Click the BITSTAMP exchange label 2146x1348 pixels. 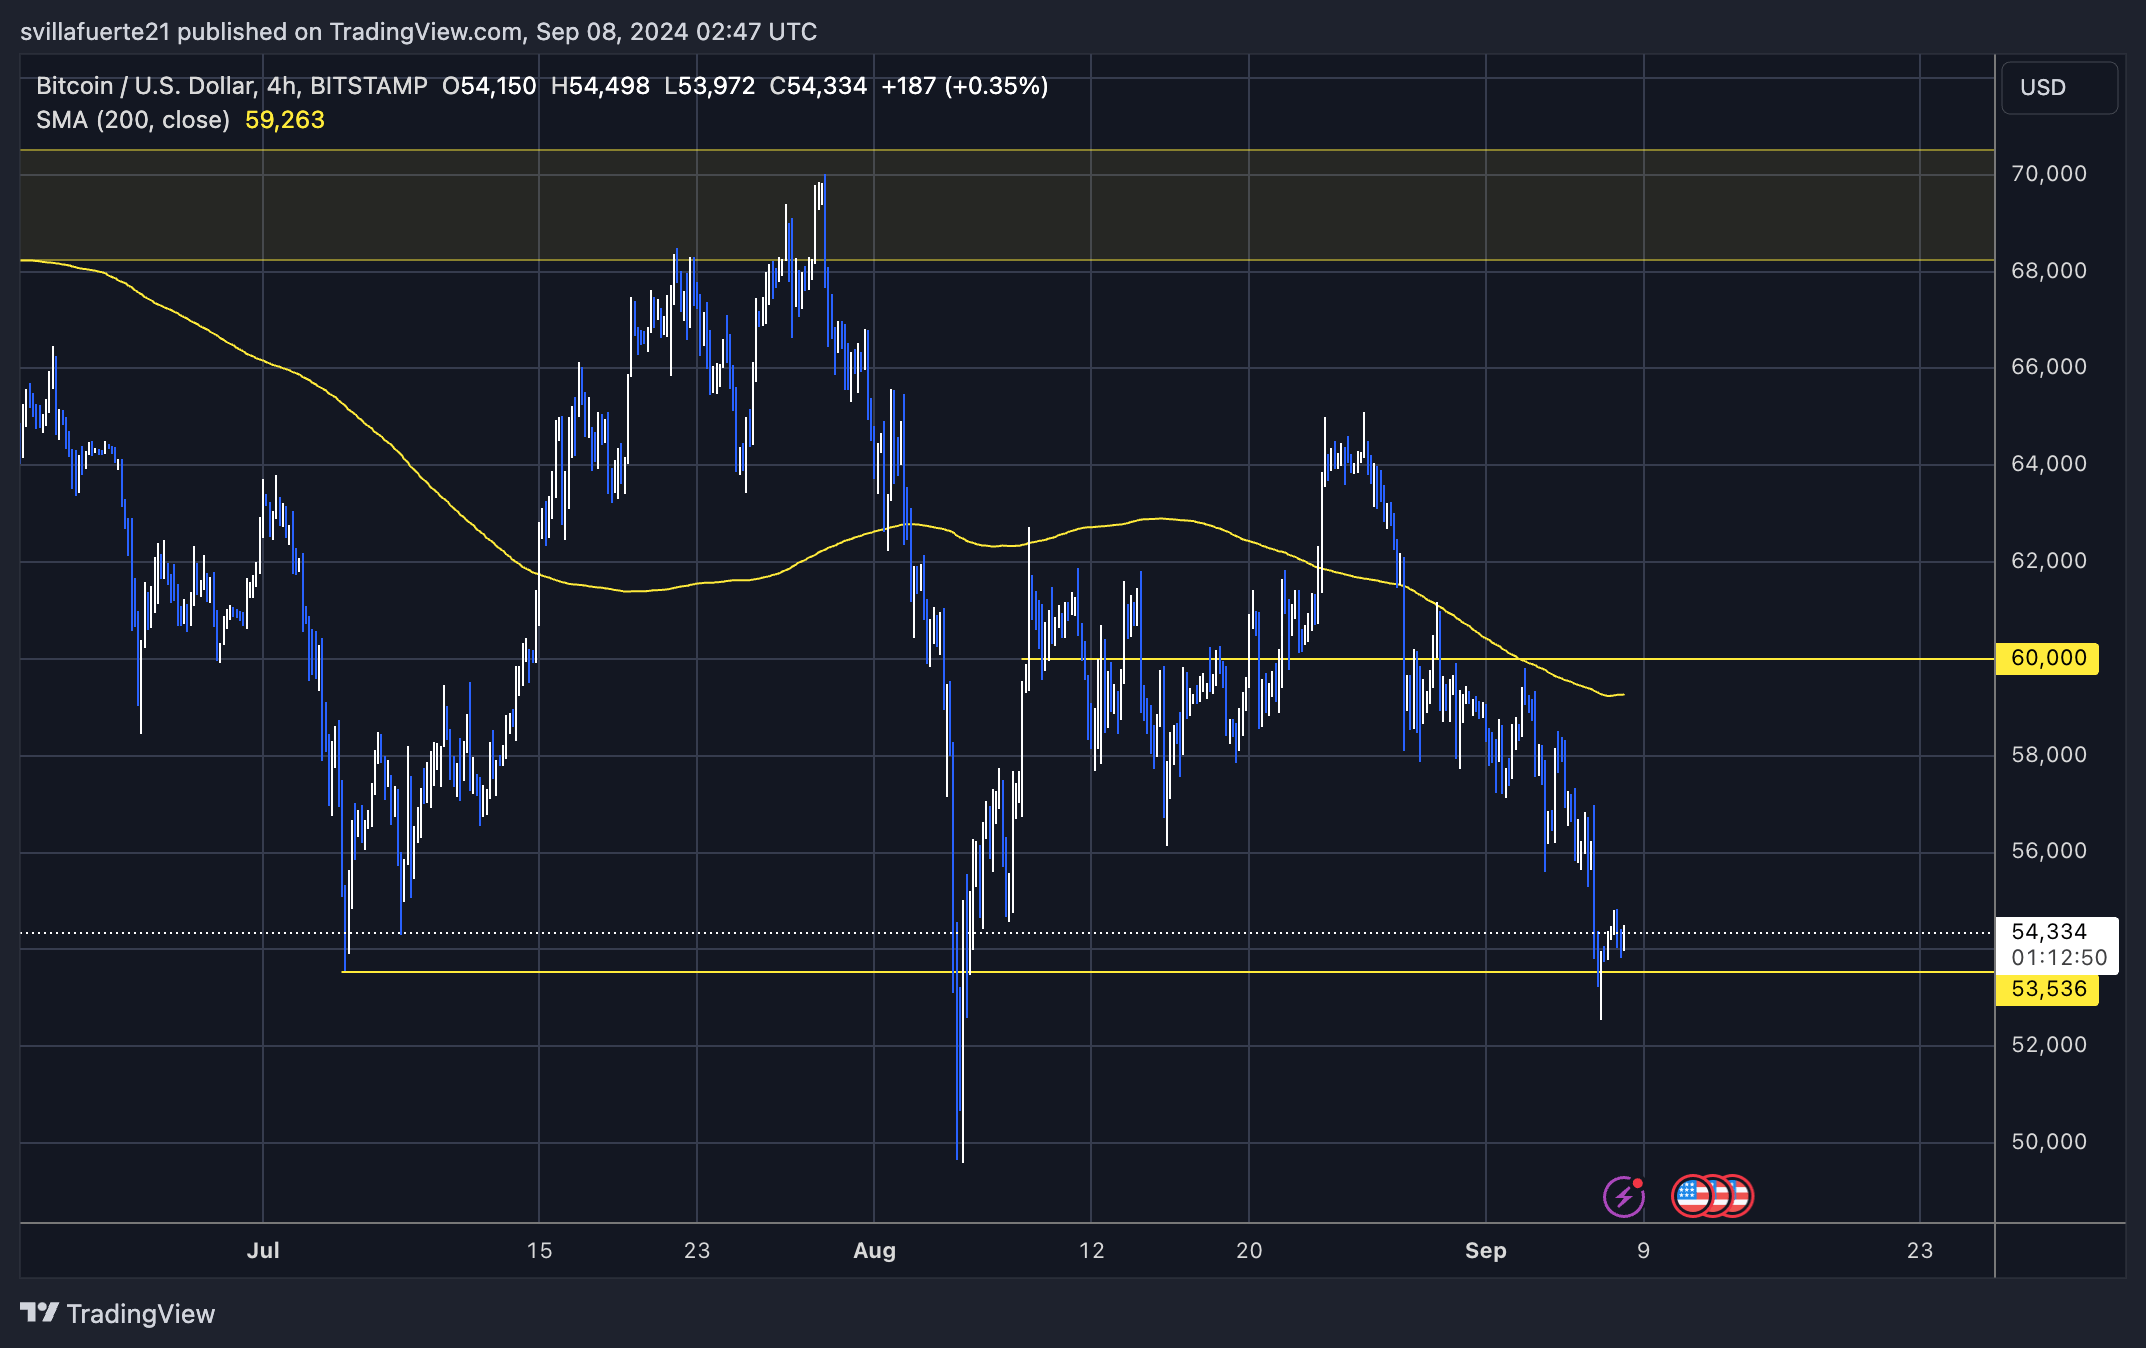point(370,86)
